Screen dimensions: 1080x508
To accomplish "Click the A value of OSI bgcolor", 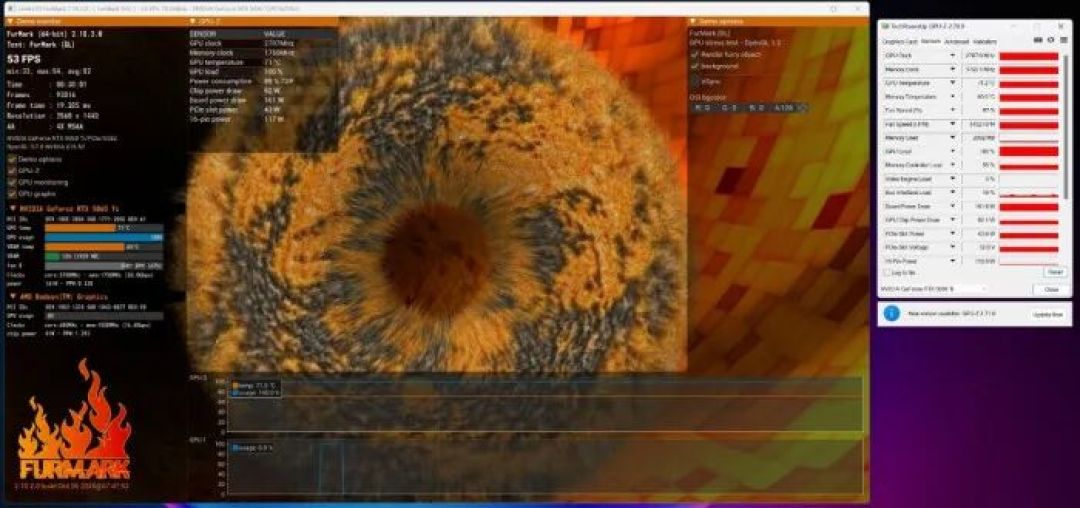I will [783, 108].
